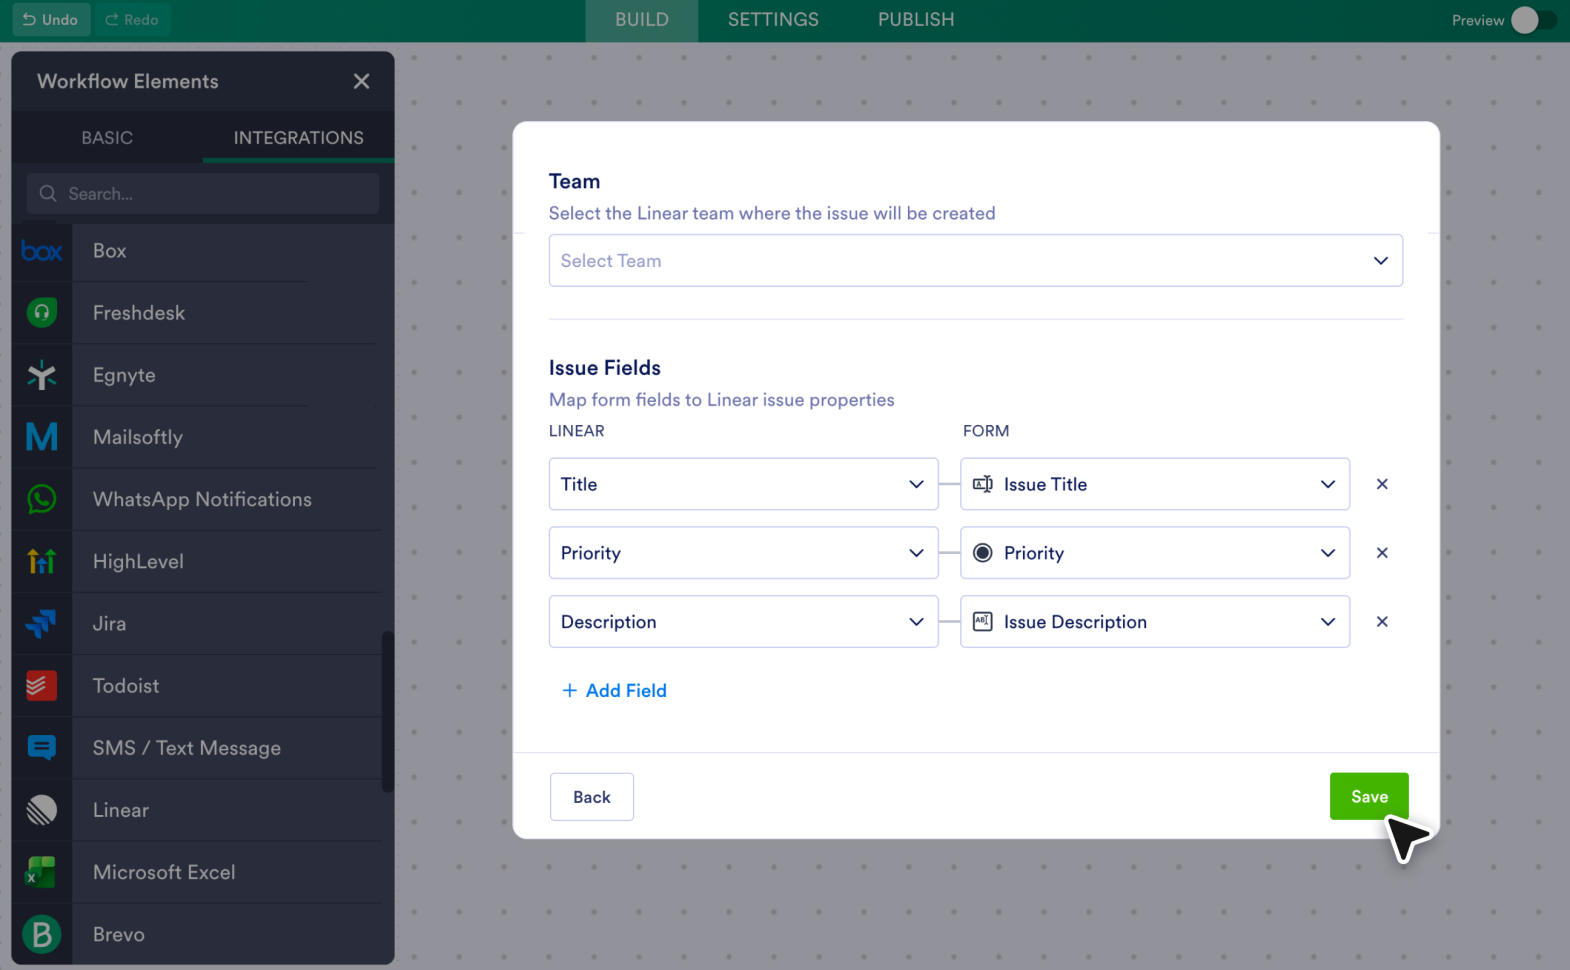1570x970 pixels.
Task: Click the Egnyte logo icon
Action: tap(42, 375)
